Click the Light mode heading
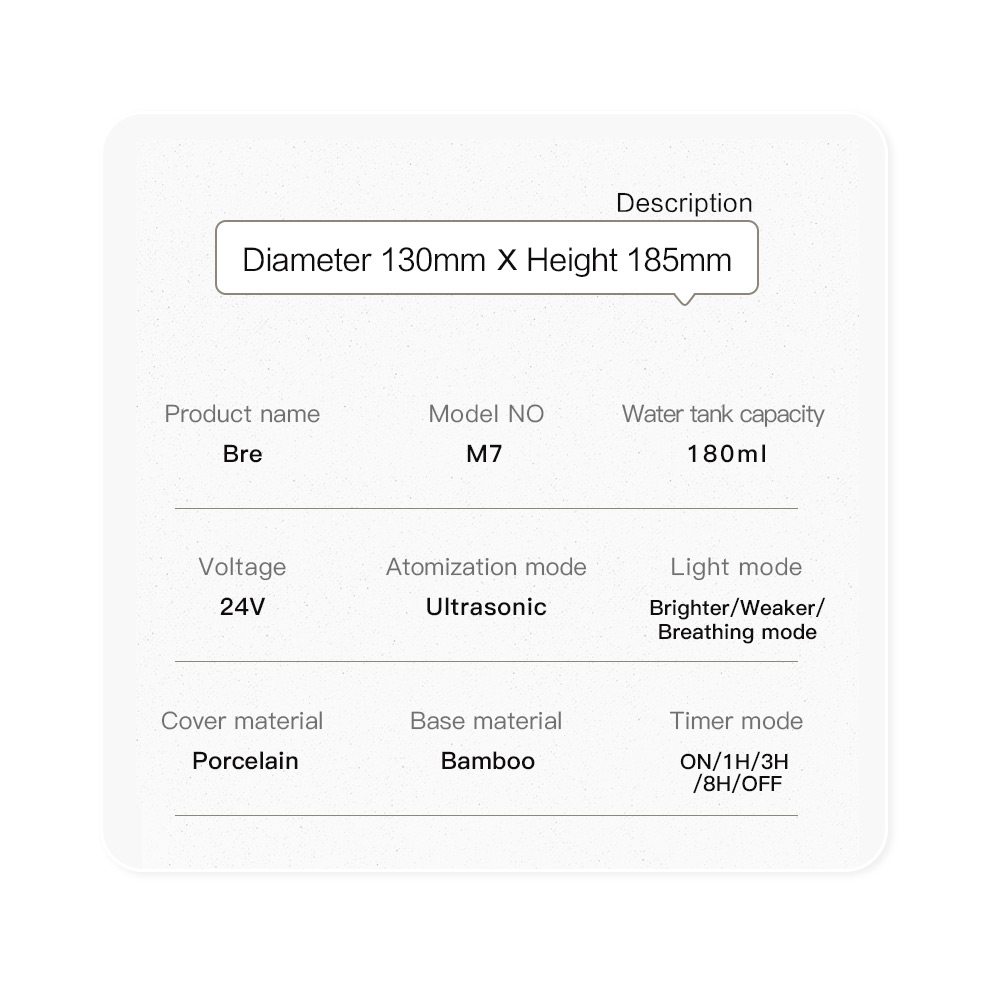Image resolution: width=1000 pixels, height=1000 pixels. [736, 567]
